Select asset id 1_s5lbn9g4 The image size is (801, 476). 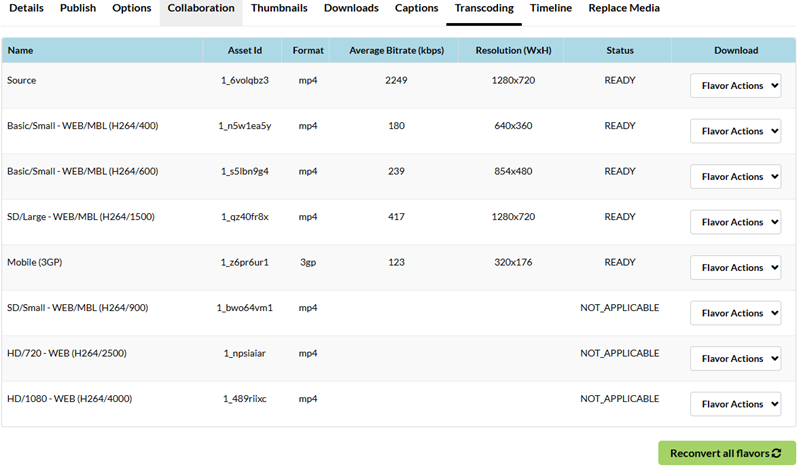[245, 171]
